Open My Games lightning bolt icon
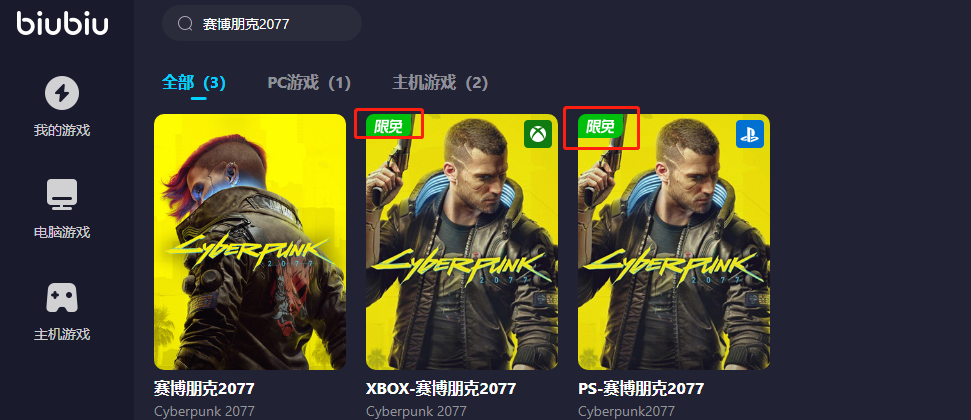Viewport: 971px width, 420px height. [62, 94]
